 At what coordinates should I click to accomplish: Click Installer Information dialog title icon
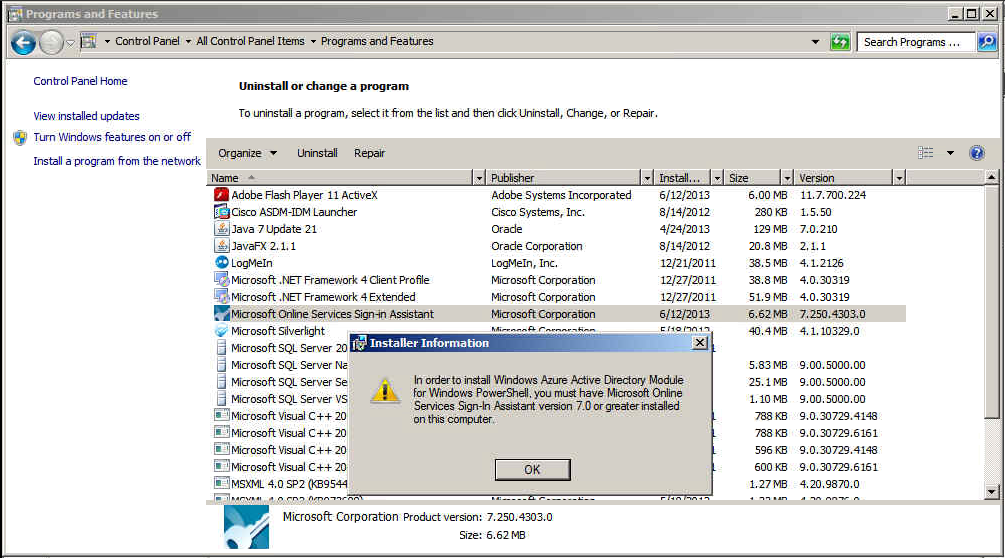point(360,343)
